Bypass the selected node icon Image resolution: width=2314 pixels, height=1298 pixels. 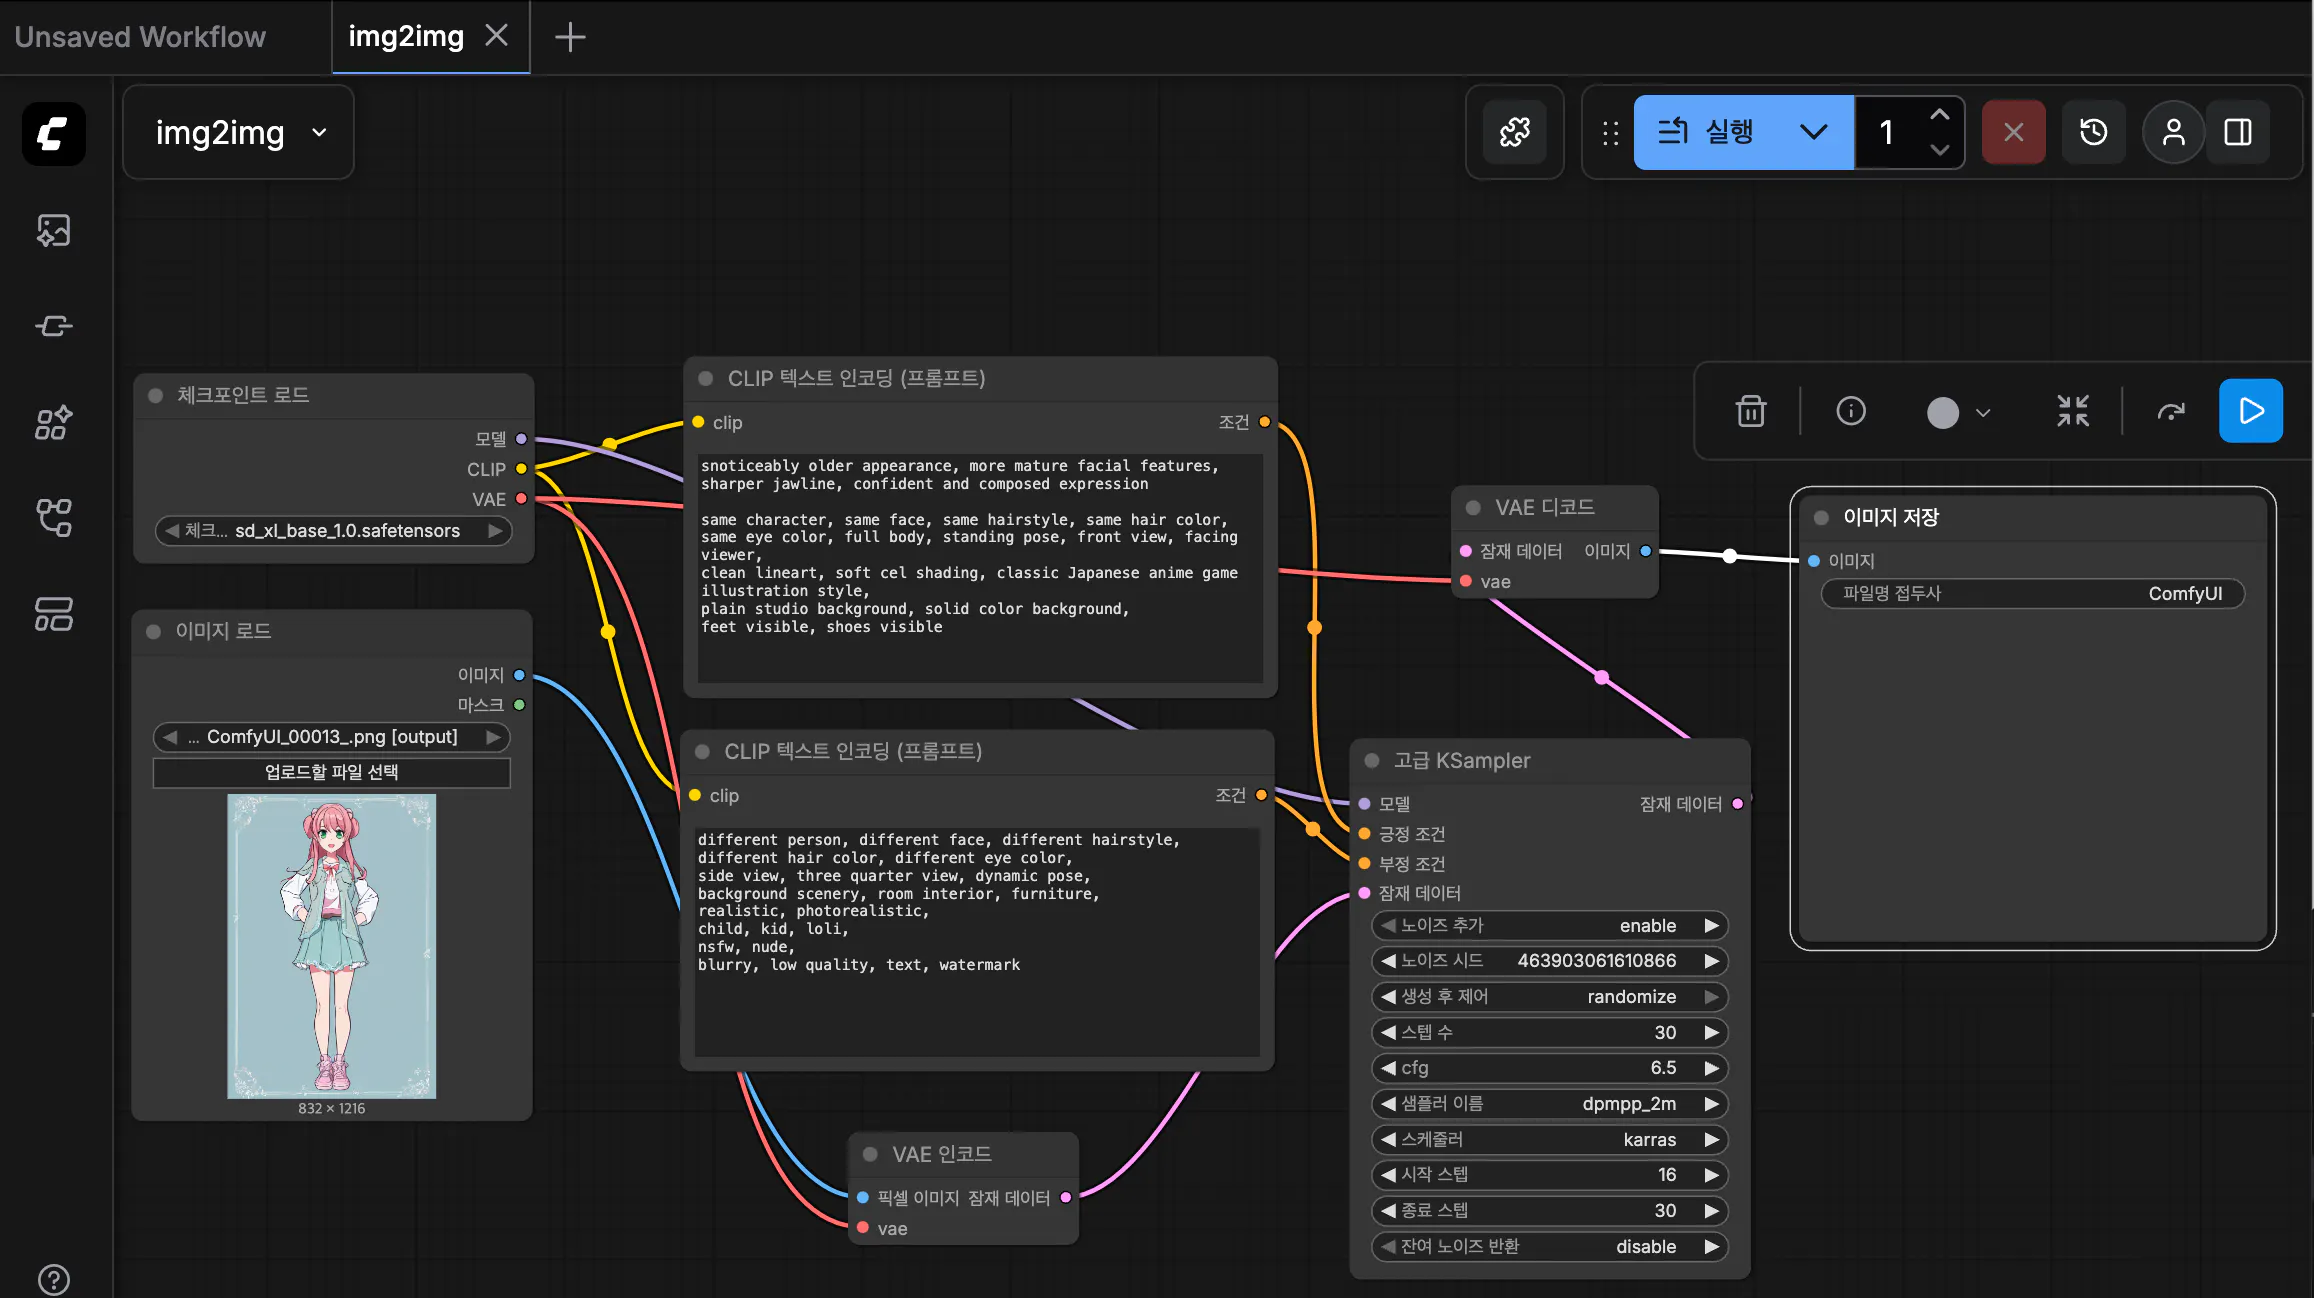(x=2171, y=411)
